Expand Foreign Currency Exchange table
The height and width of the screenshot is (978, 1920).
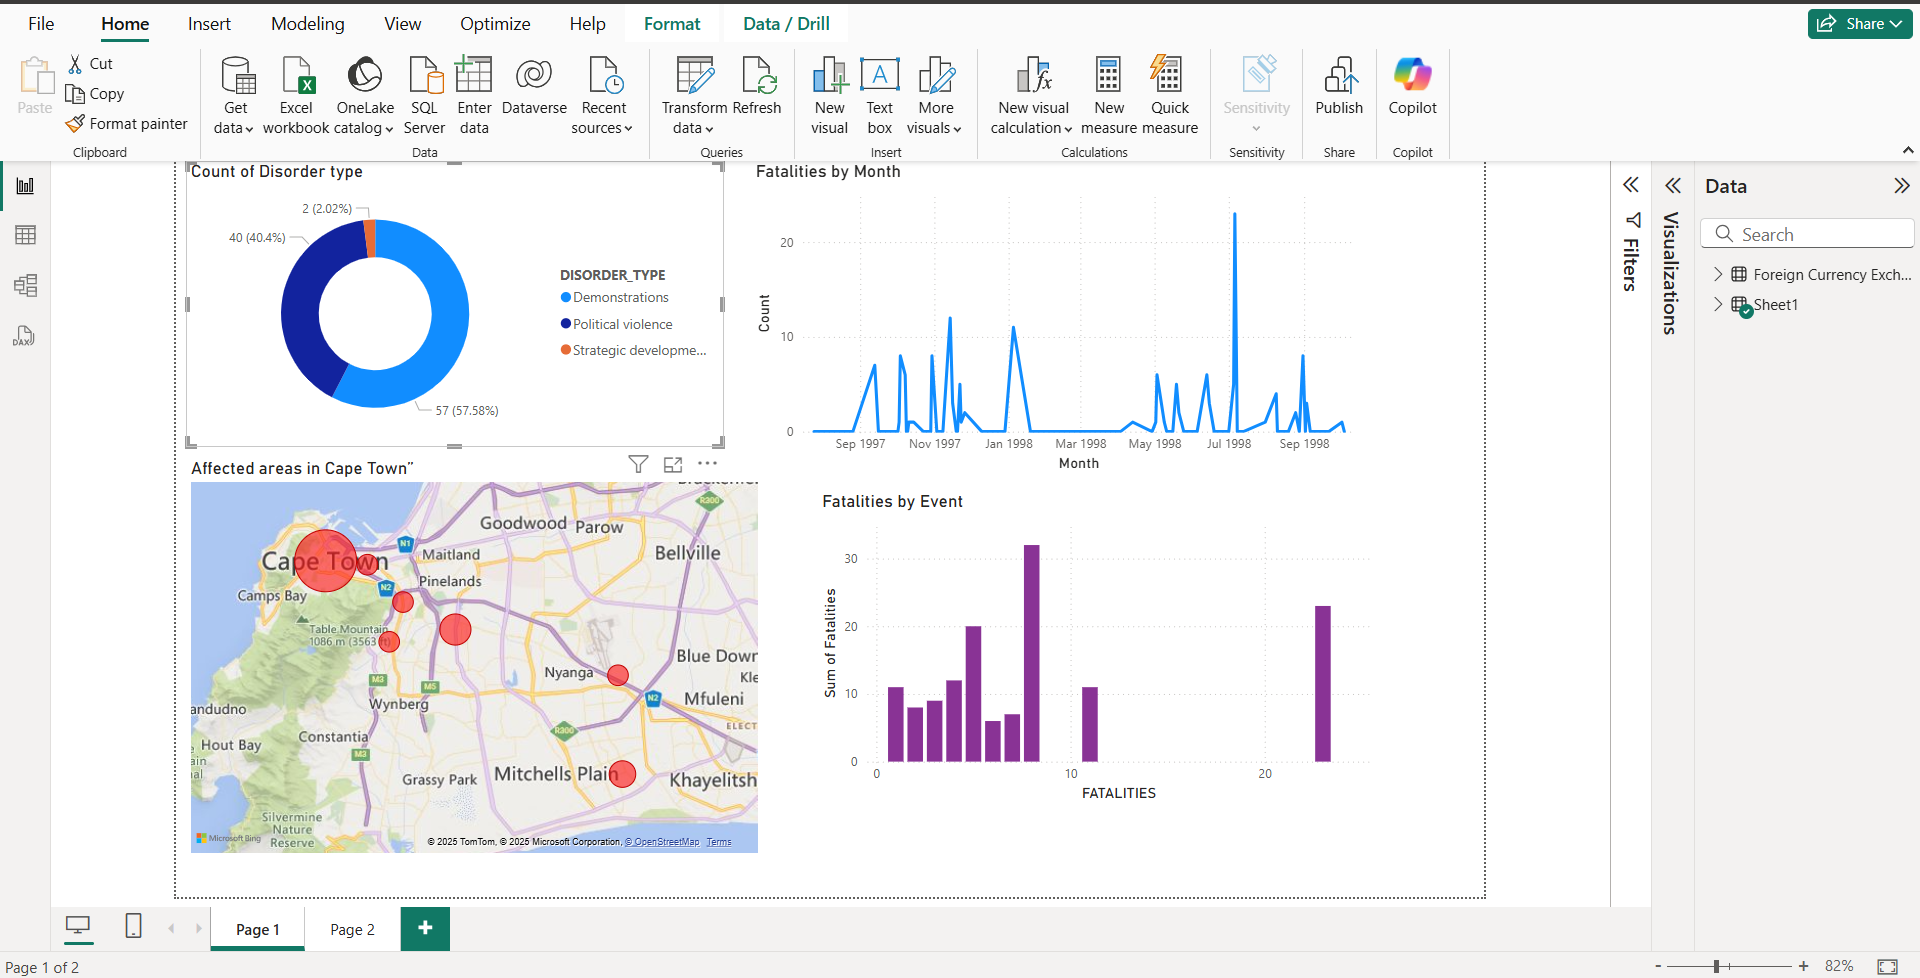point(1718,274)
